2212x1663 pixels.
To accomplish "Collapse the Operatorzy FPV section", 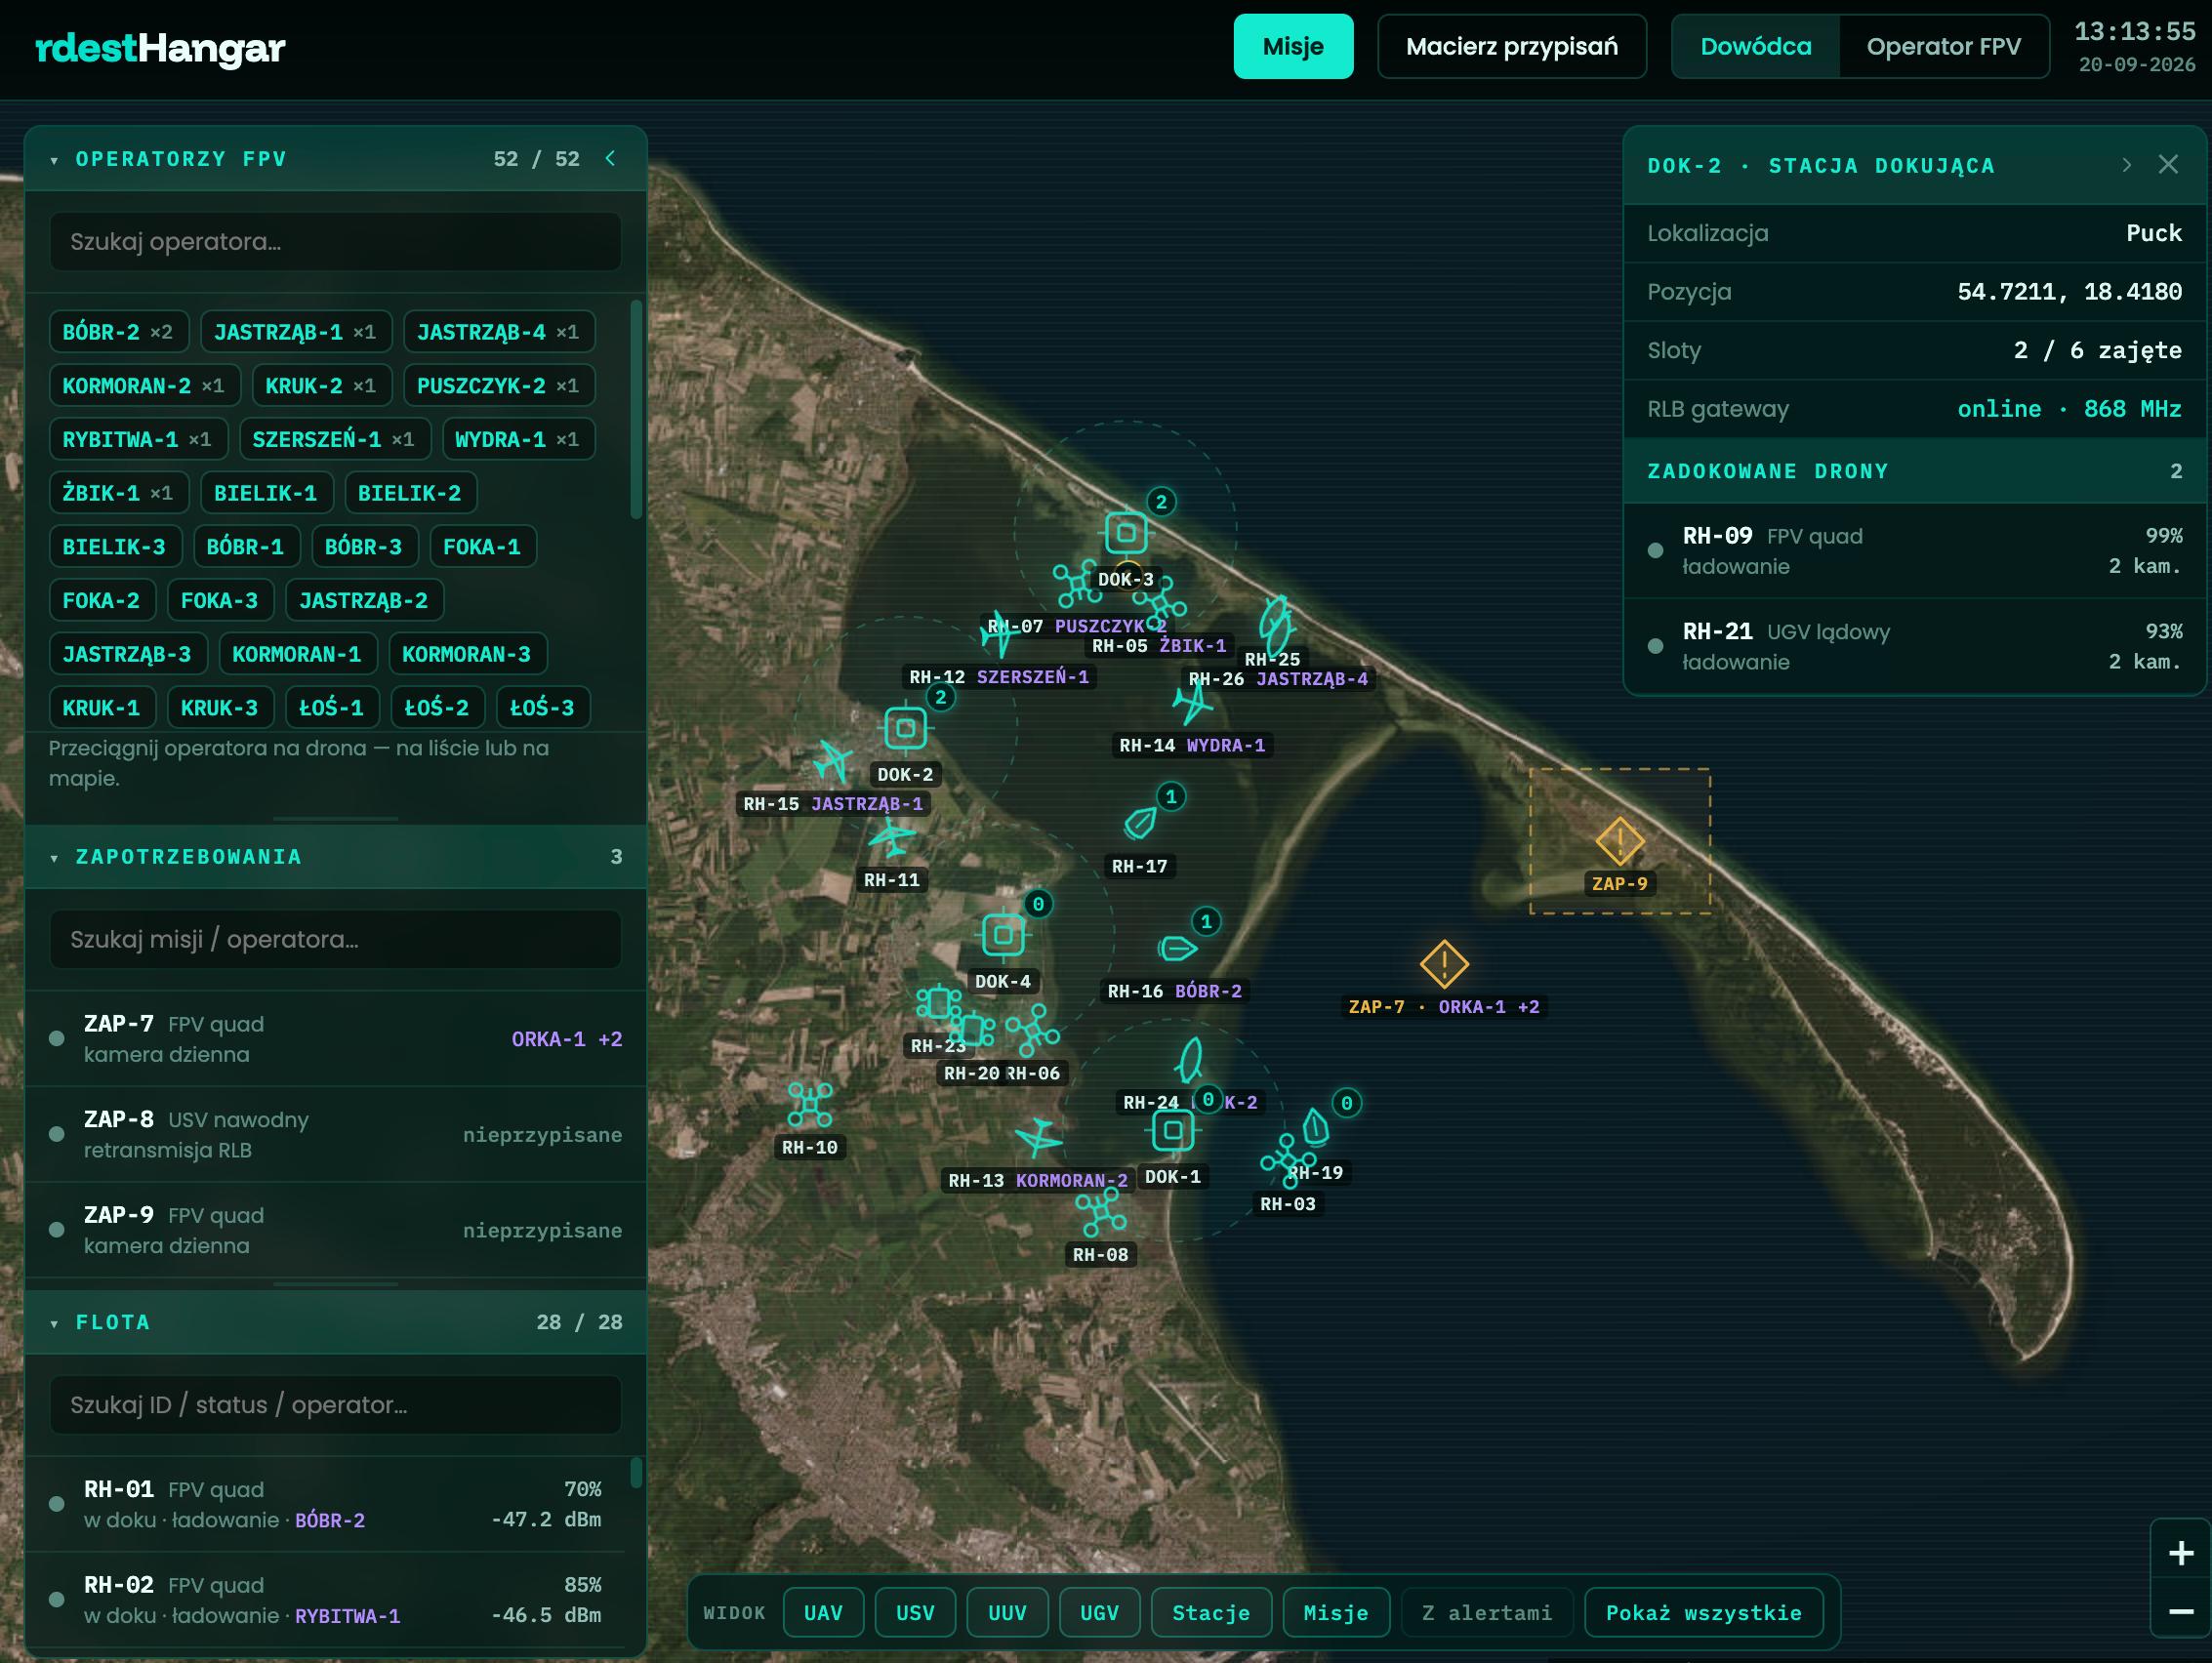I will [x=54, y=160].
